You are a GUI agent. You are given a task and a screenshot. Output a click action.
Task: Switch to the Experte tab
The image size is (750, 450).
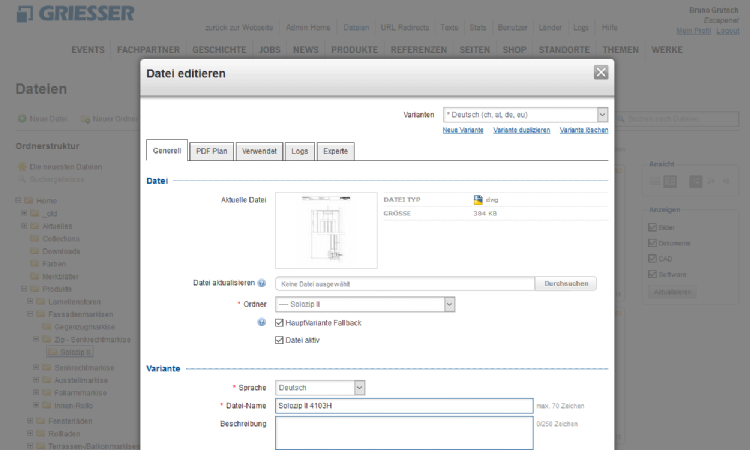(x=335, y=151)
